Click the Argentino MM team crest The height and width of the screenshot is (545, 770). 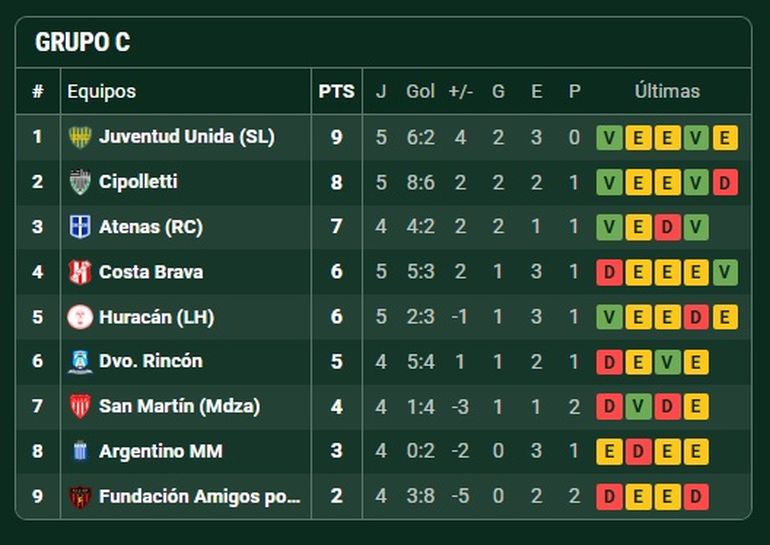80,451
